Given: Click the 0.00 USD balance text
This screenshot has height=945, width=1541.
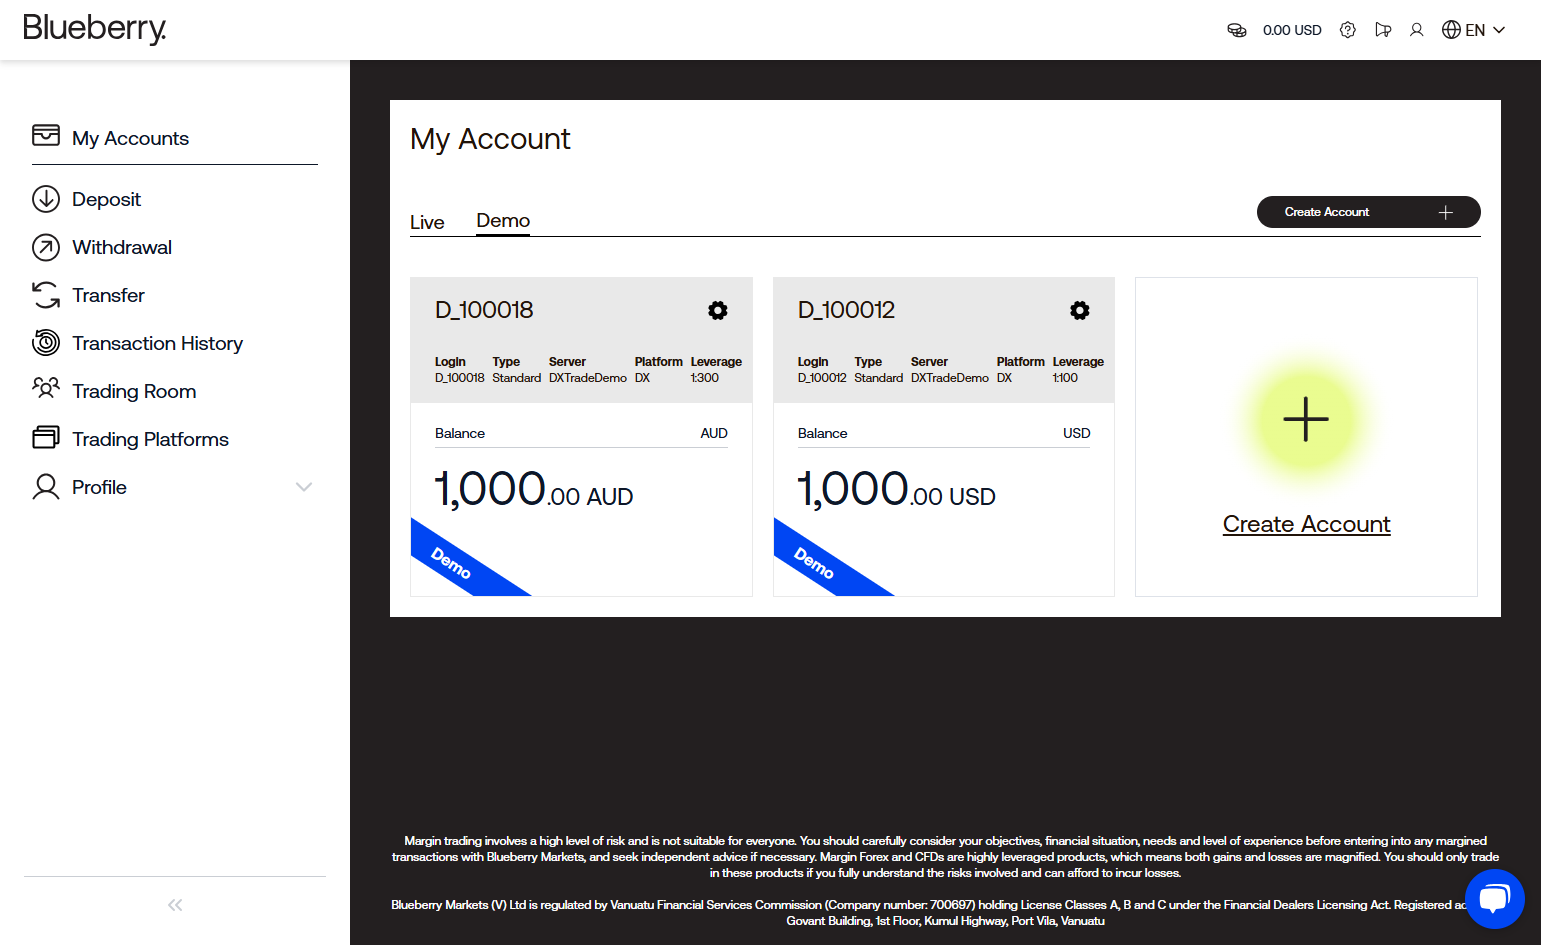Looking at the screenshot, I should click(x=1292, y=30).
